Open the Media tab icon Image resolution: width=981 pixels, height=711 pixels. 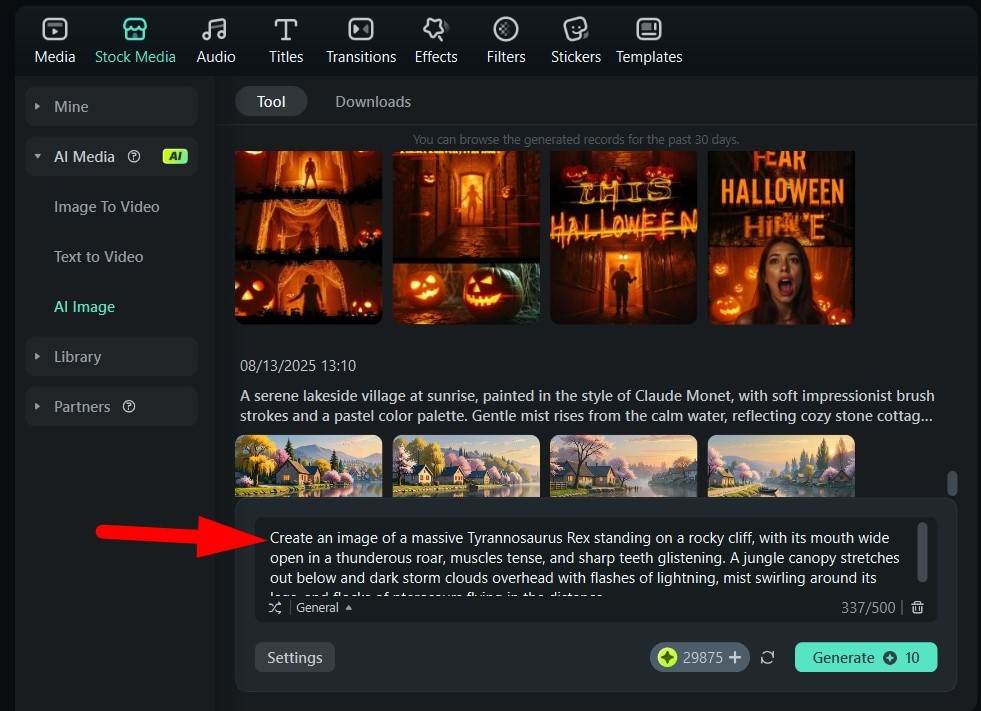pos(54,29)
